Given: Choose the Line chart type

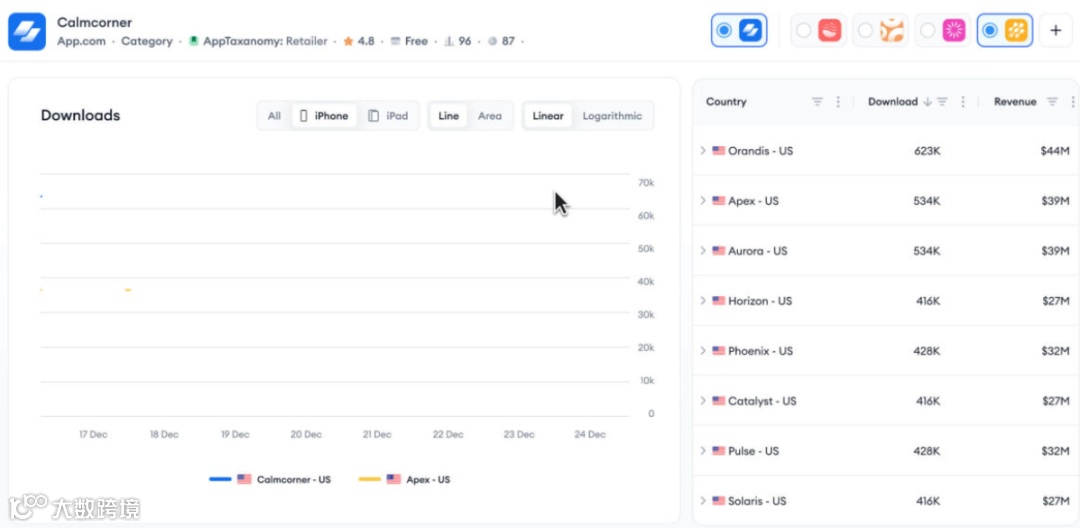Looking at the screenshot, I should point(448,116).
